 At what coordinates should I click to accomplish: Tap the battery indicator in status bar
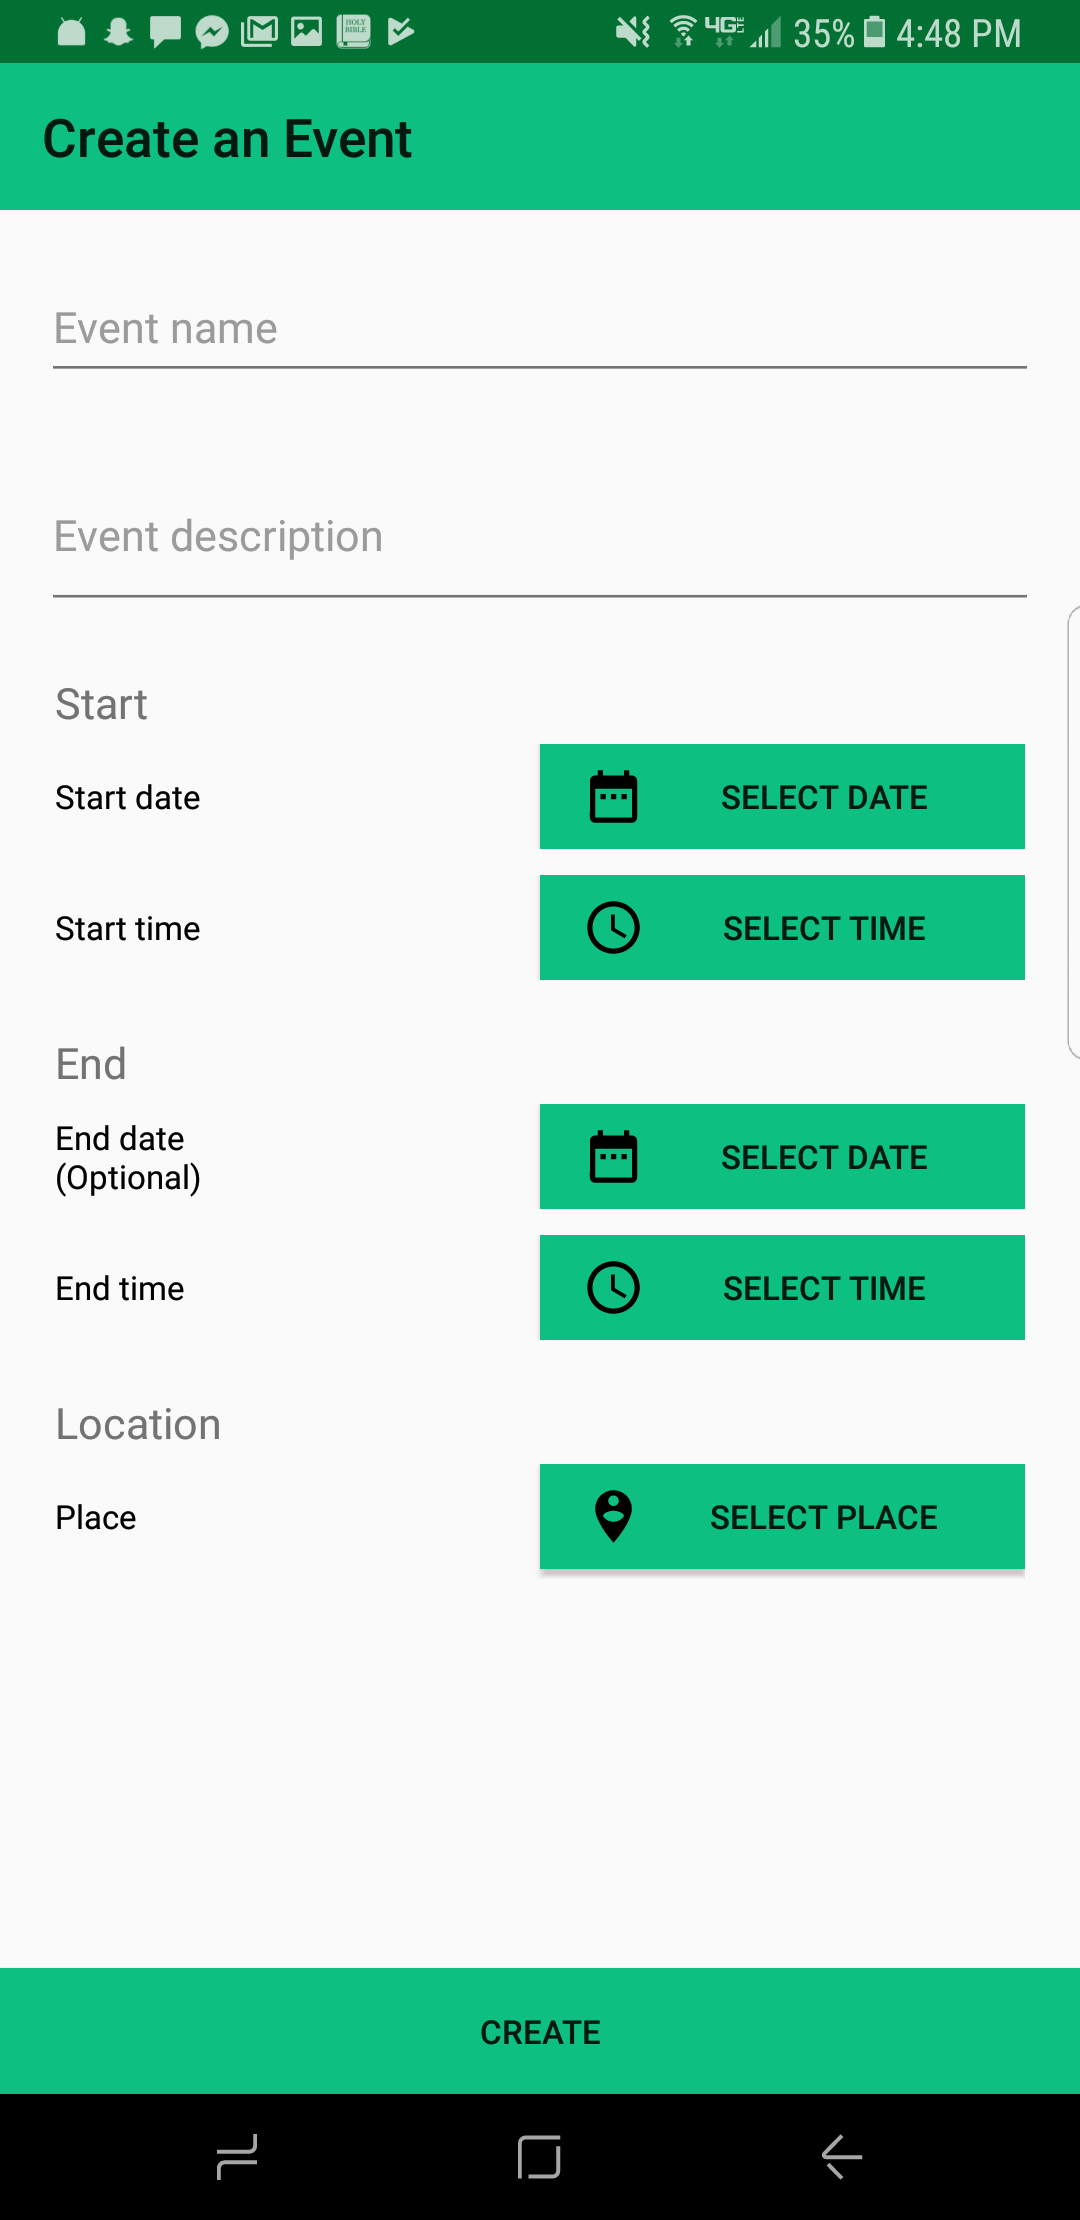pyautogui.click(x=875, y=32)
